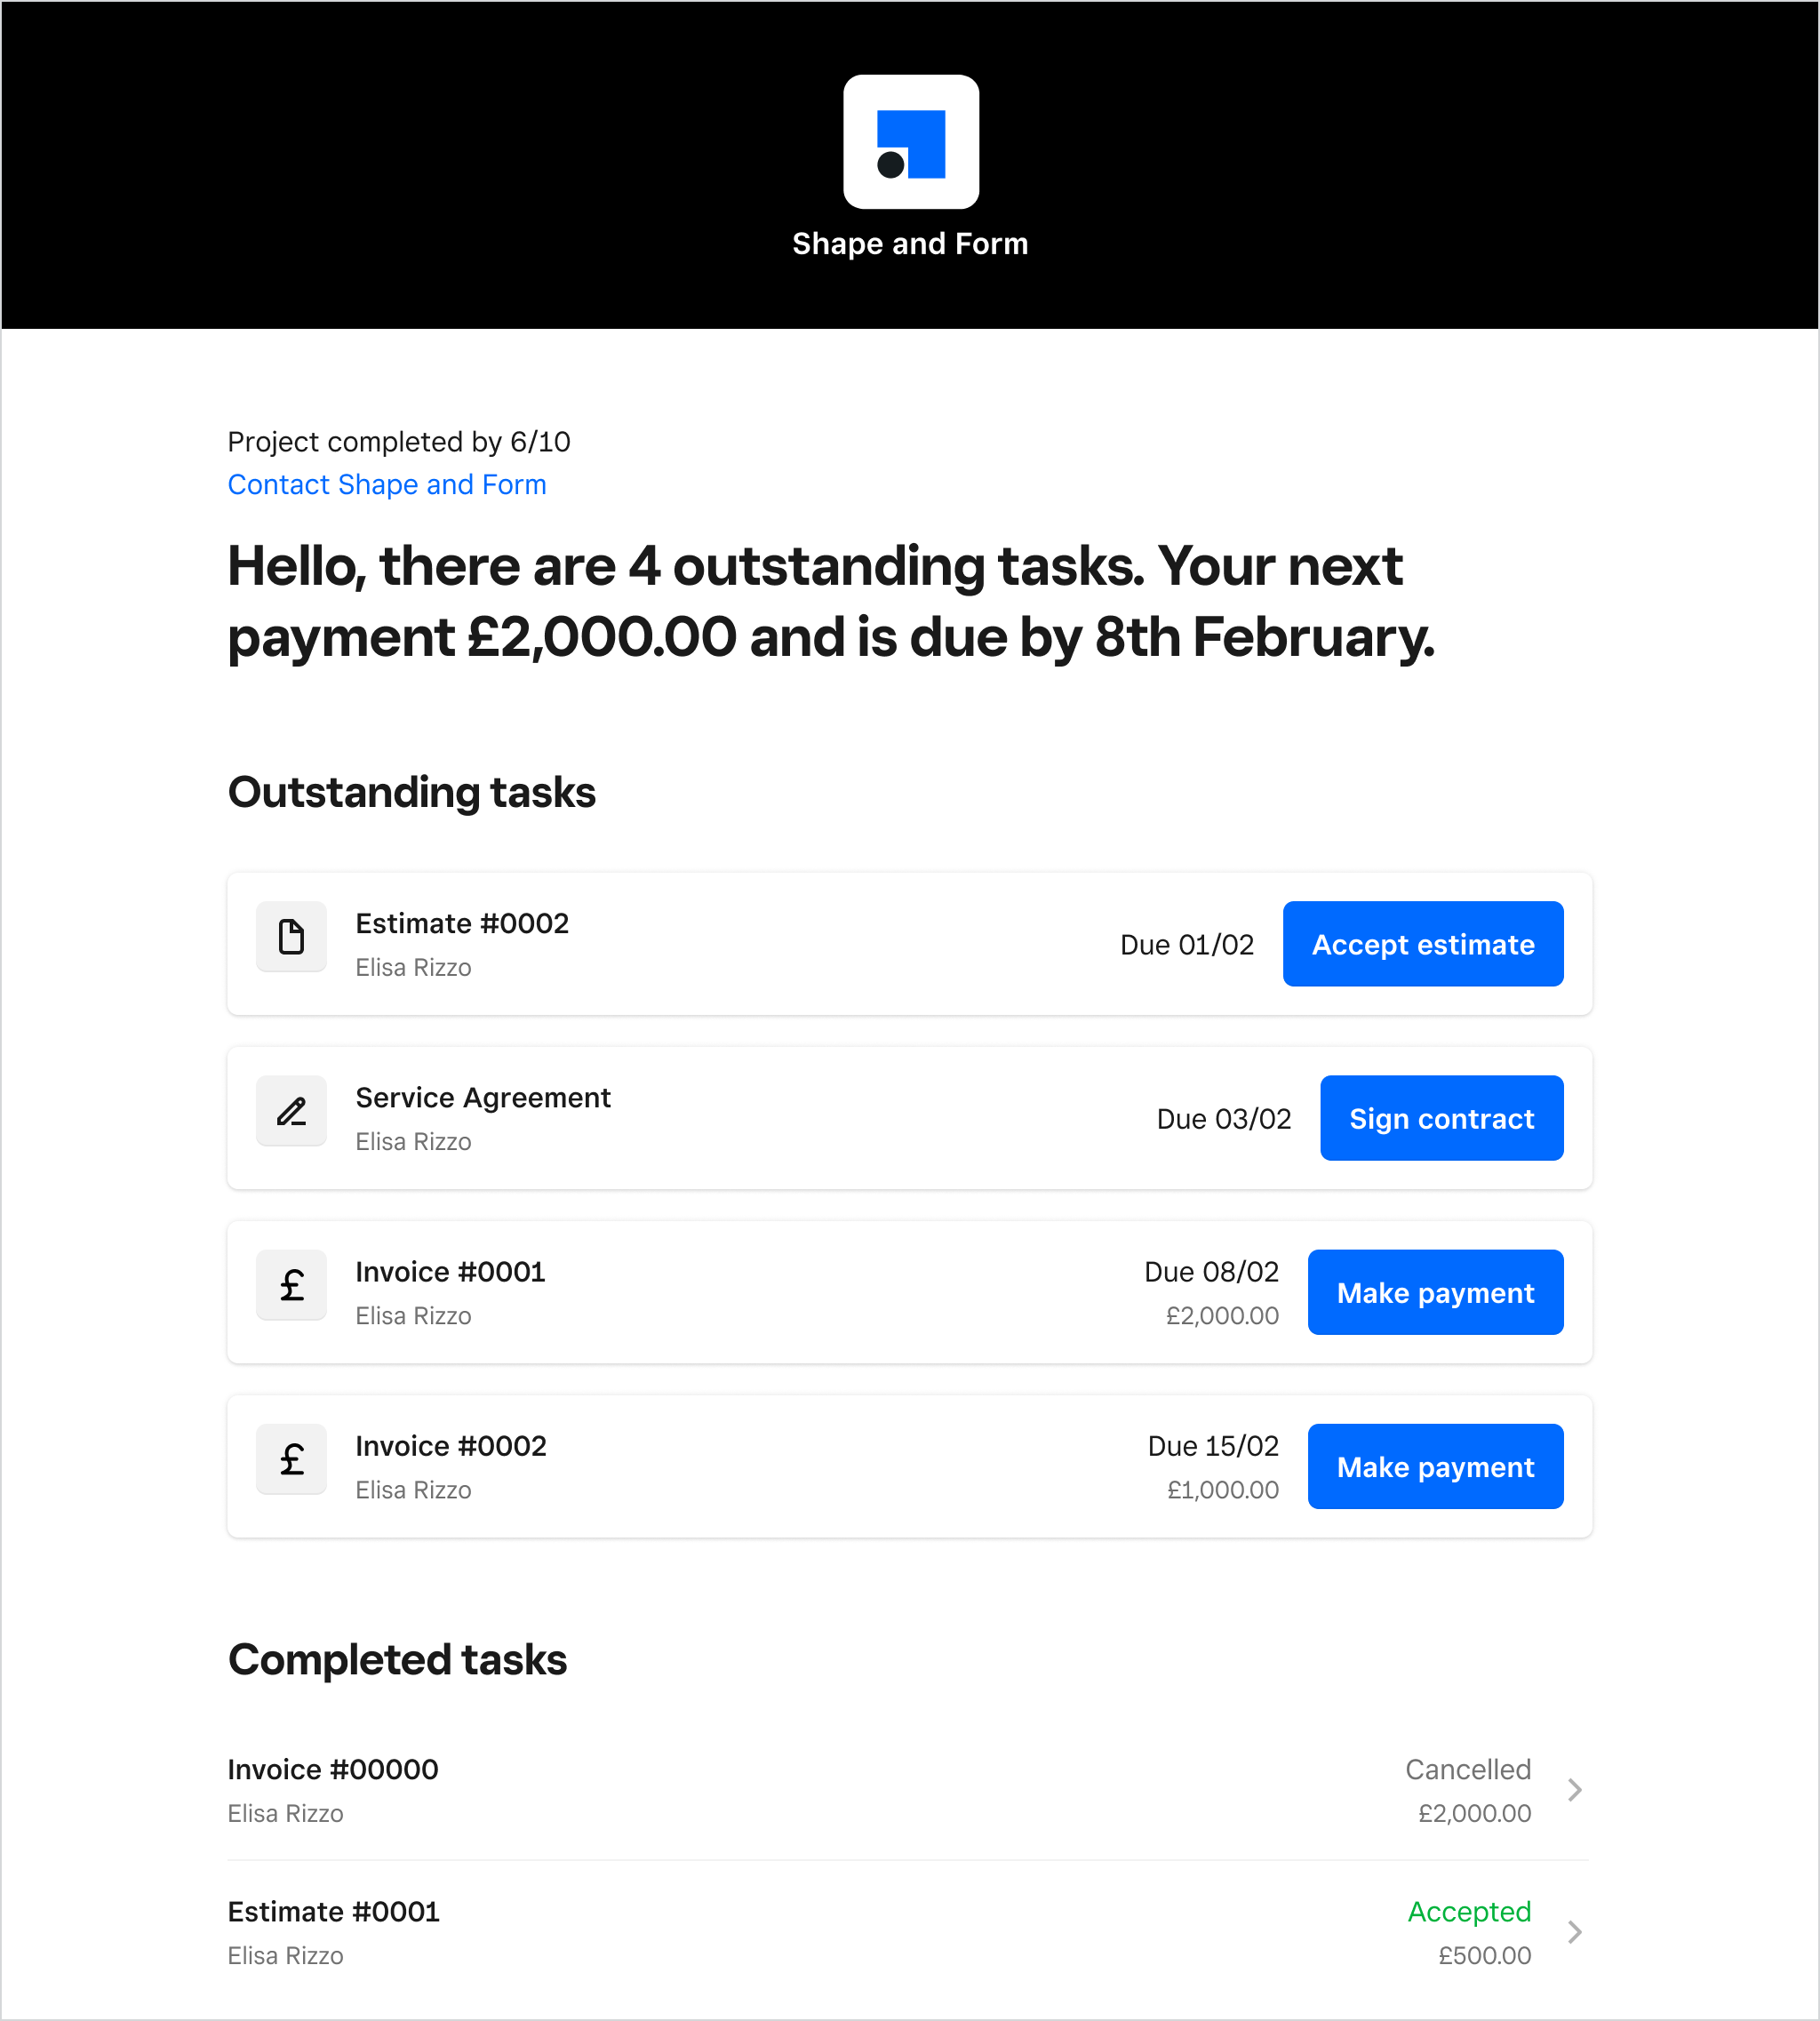The height and width of the screenshot is (2021, 1820).
Task: Click the Accepted status on Estimate #0001
Action: (x=1469, y=1911)
